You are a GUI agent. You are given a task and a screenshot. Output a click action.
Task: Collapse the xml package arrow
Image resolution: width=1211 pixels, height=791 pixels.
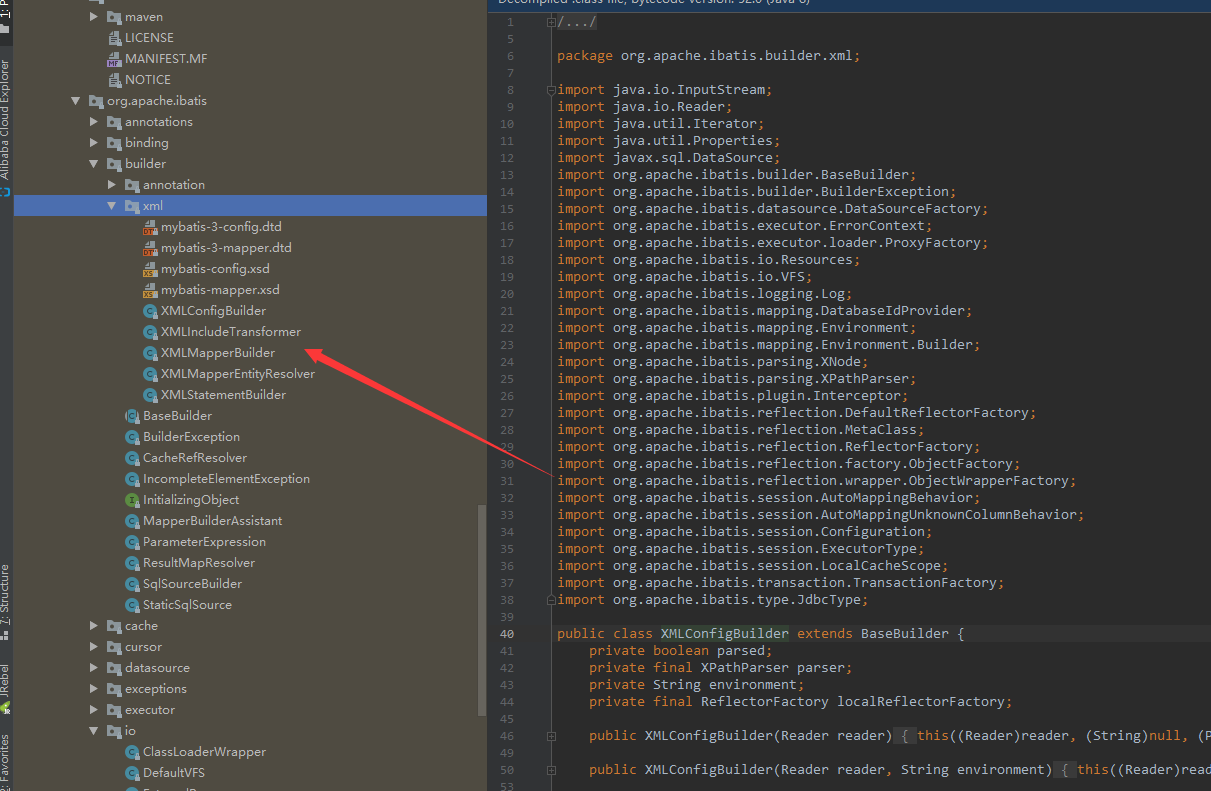(x=112, y=206)
